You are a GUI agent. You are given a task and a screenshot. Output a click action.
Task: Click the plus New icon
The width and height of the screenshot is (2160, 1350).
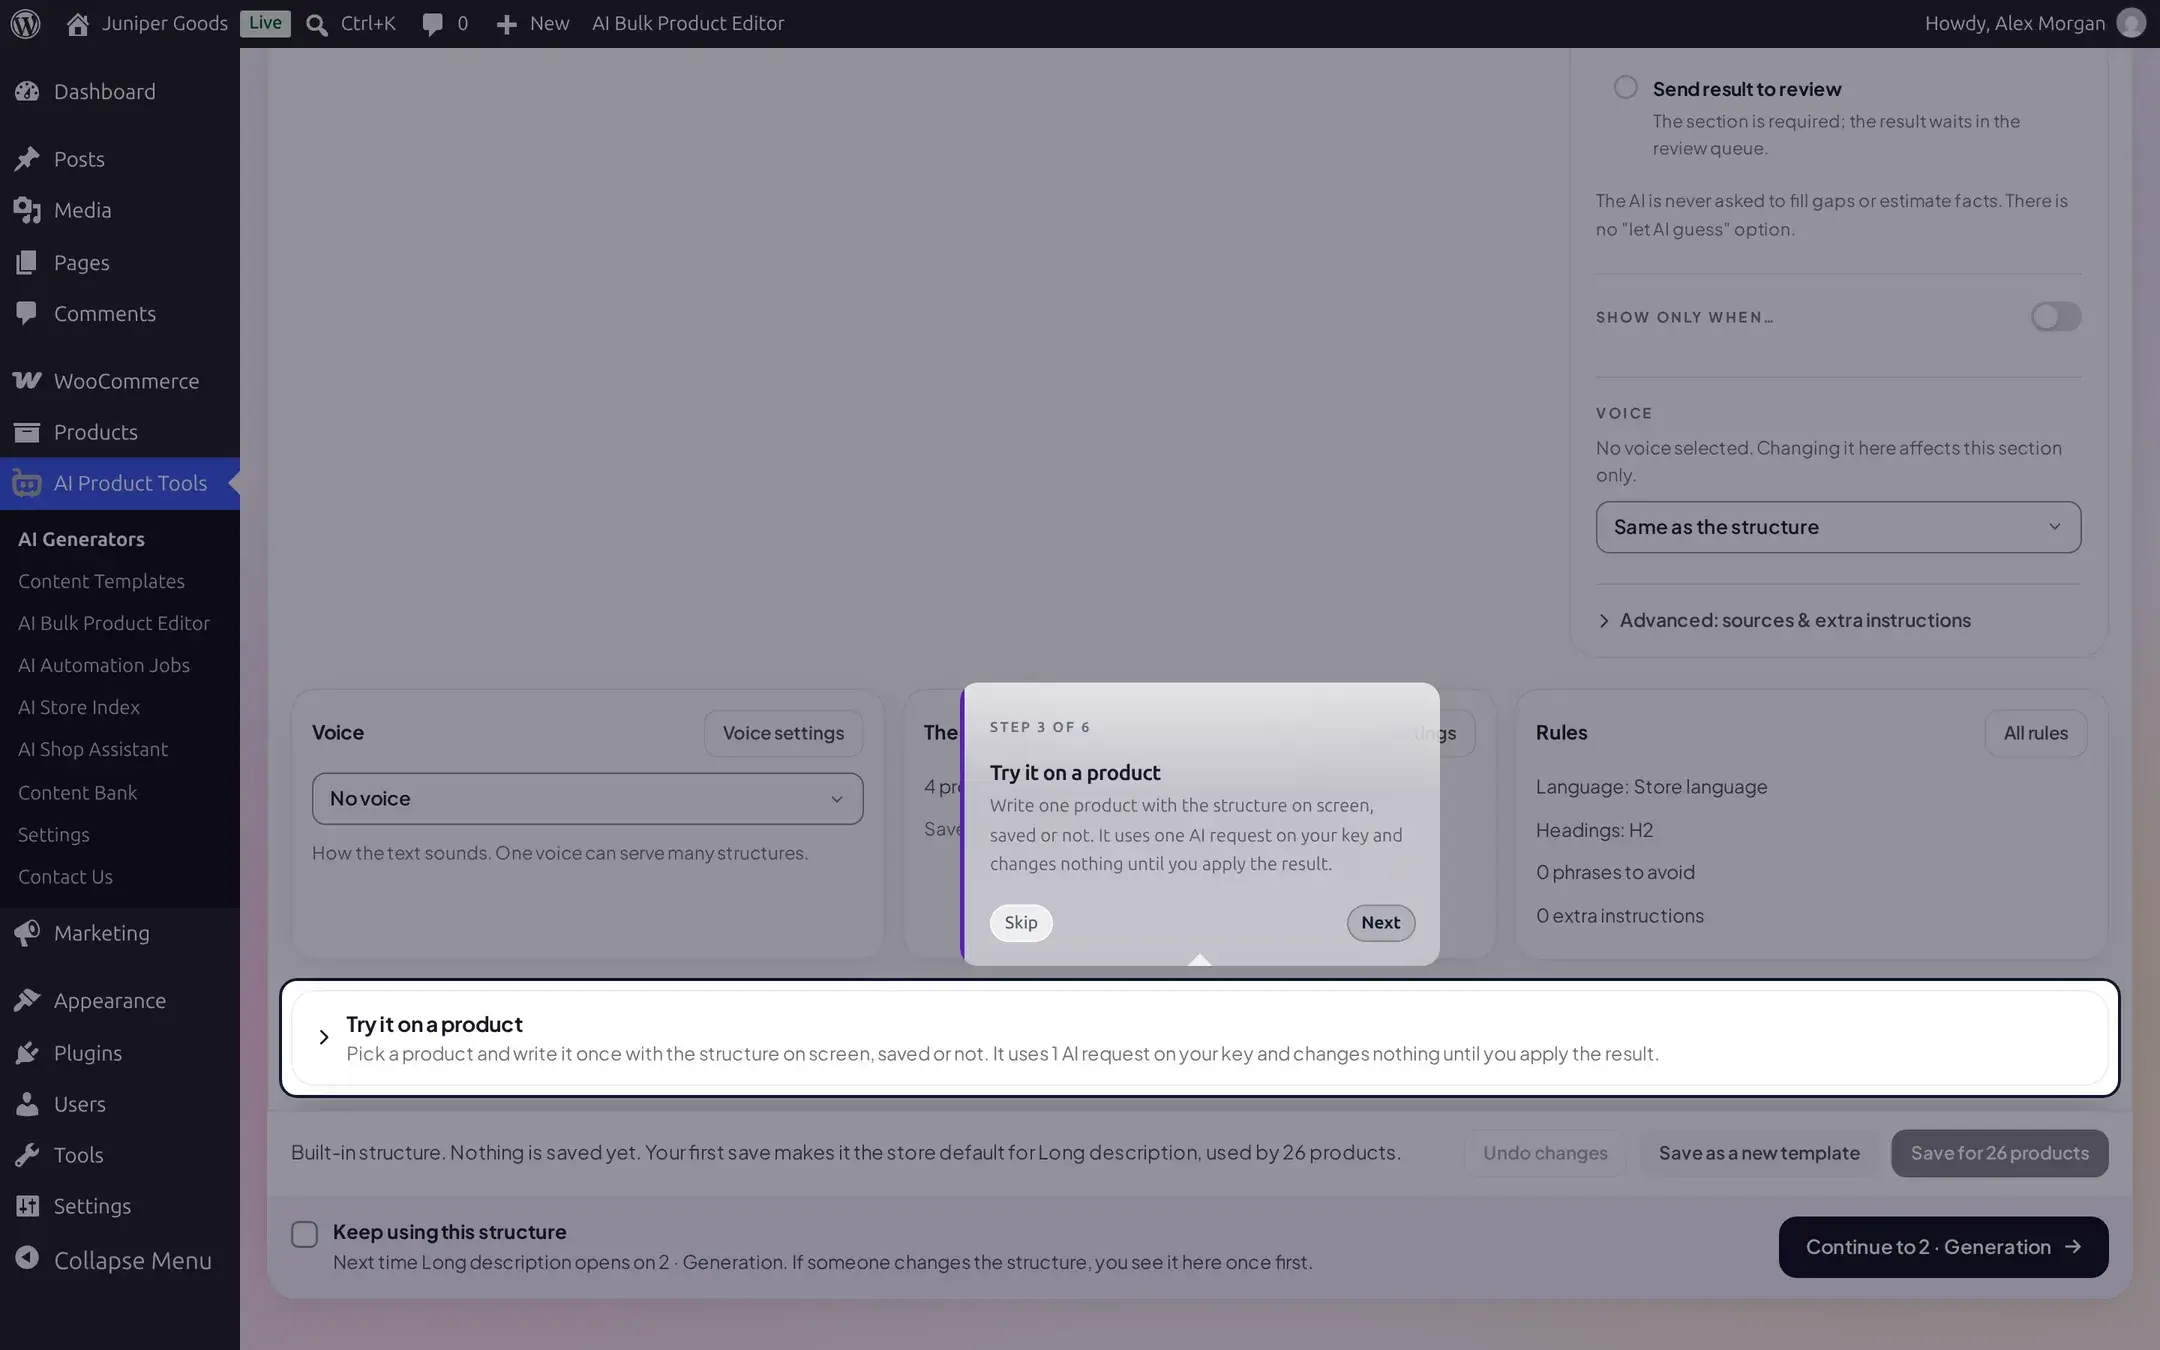507,24
